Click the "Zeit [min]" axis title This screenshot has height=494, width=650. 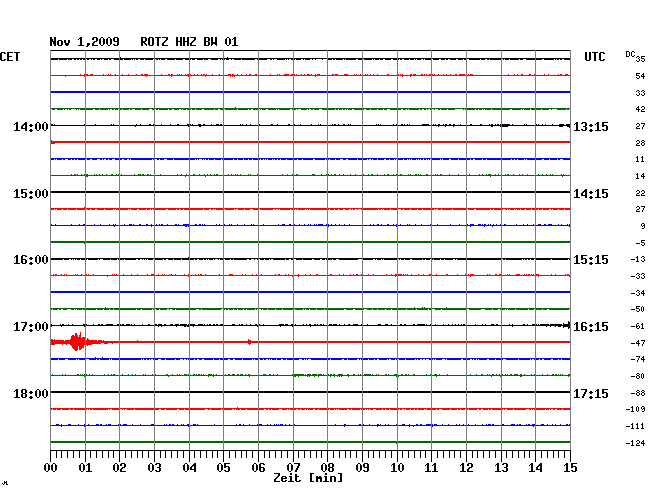point(308,478)
